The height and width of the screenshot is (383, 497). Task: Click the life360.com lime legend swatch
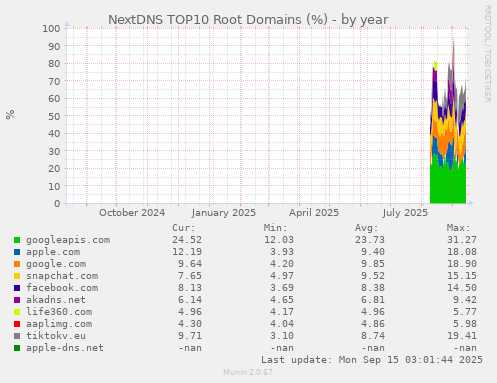(x=17, y=312)
